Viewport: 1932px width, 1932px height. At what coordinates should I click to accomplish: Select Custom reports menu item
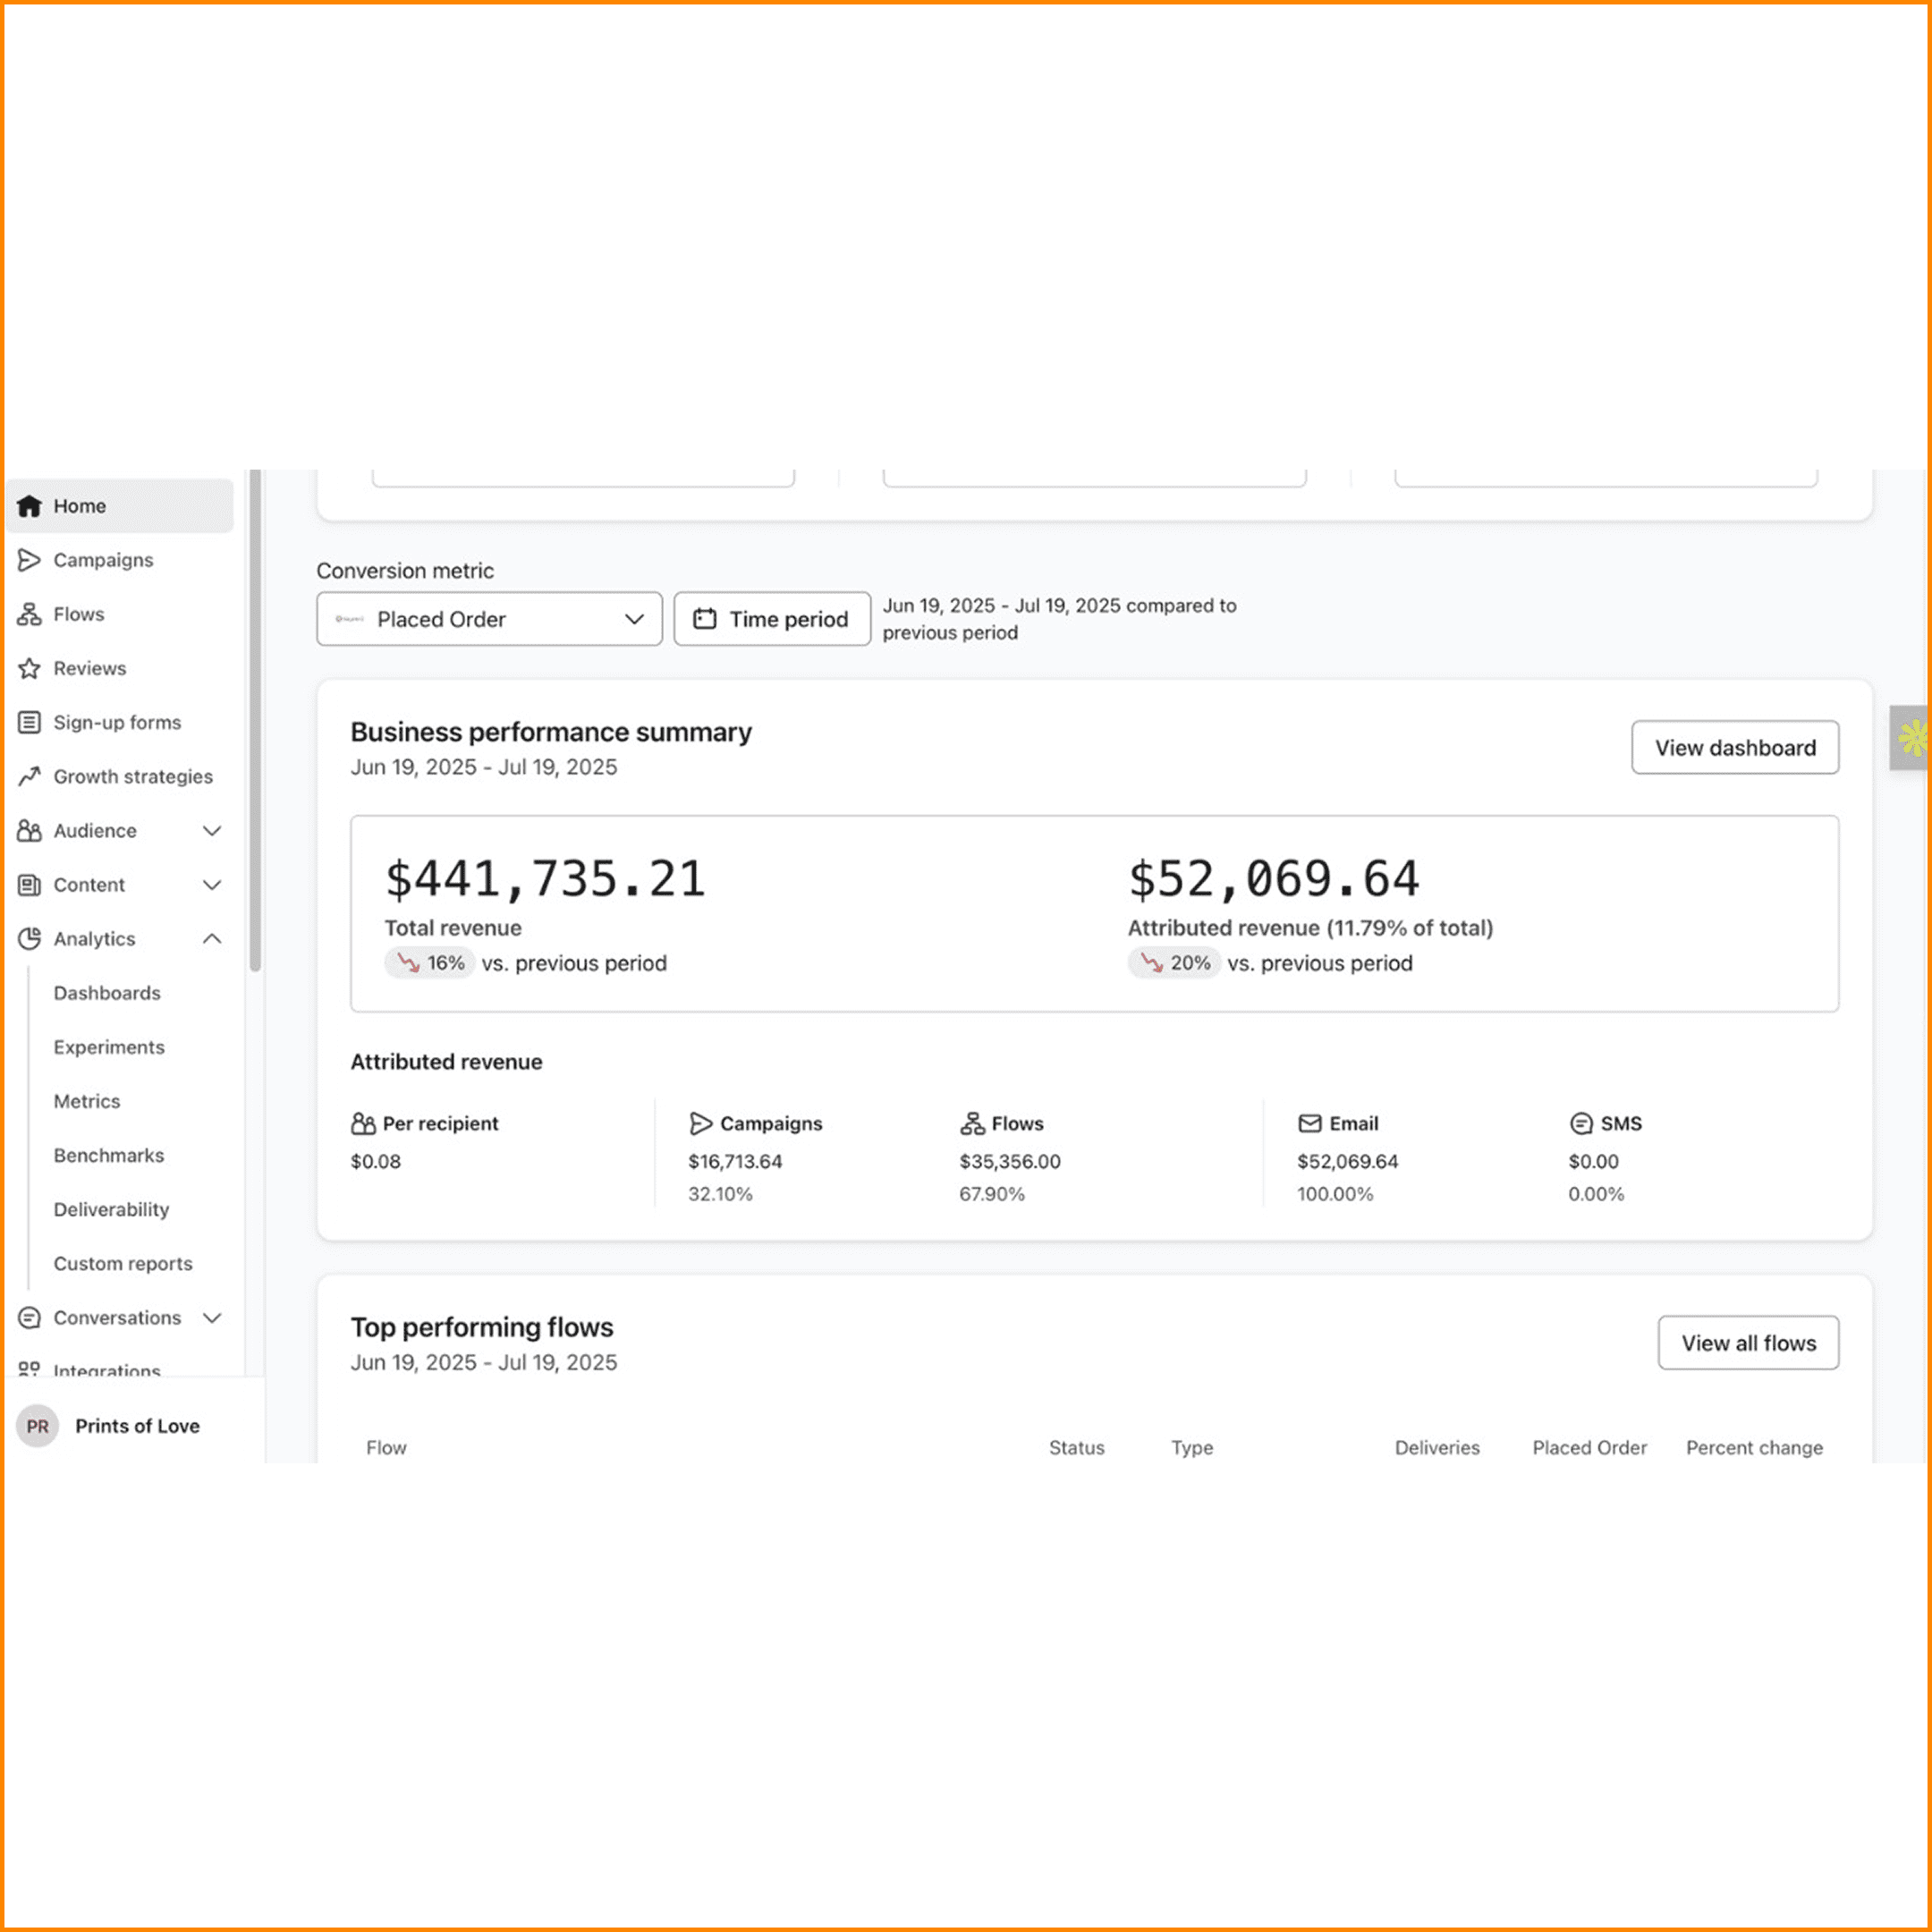(x=123, y=1263)
